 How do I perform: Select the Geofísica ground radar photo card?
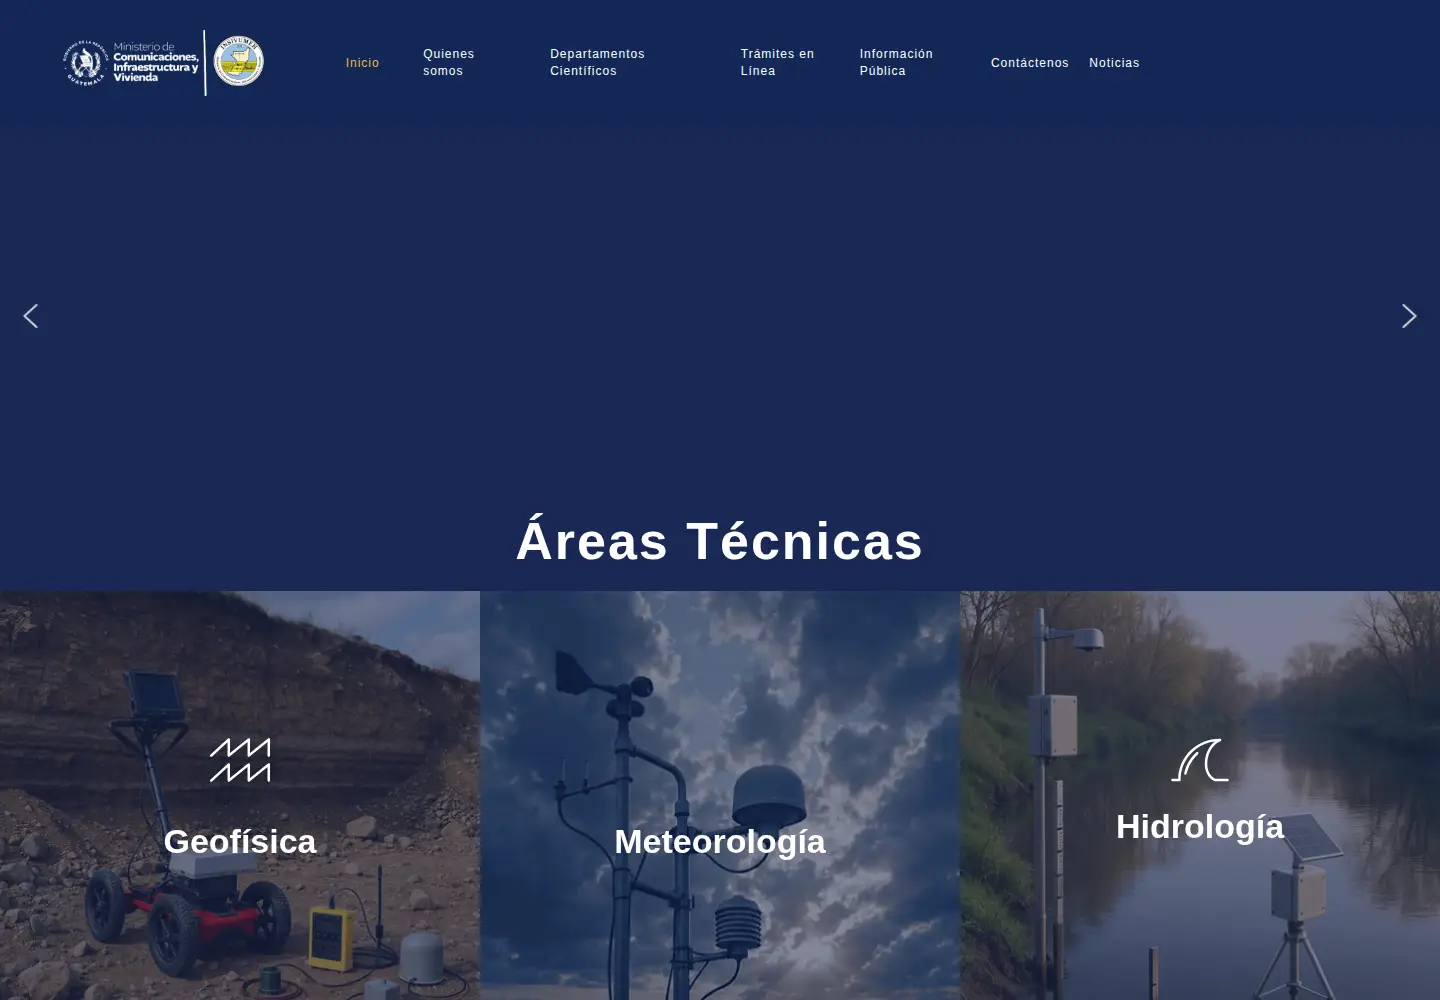[x=240, y=795]
